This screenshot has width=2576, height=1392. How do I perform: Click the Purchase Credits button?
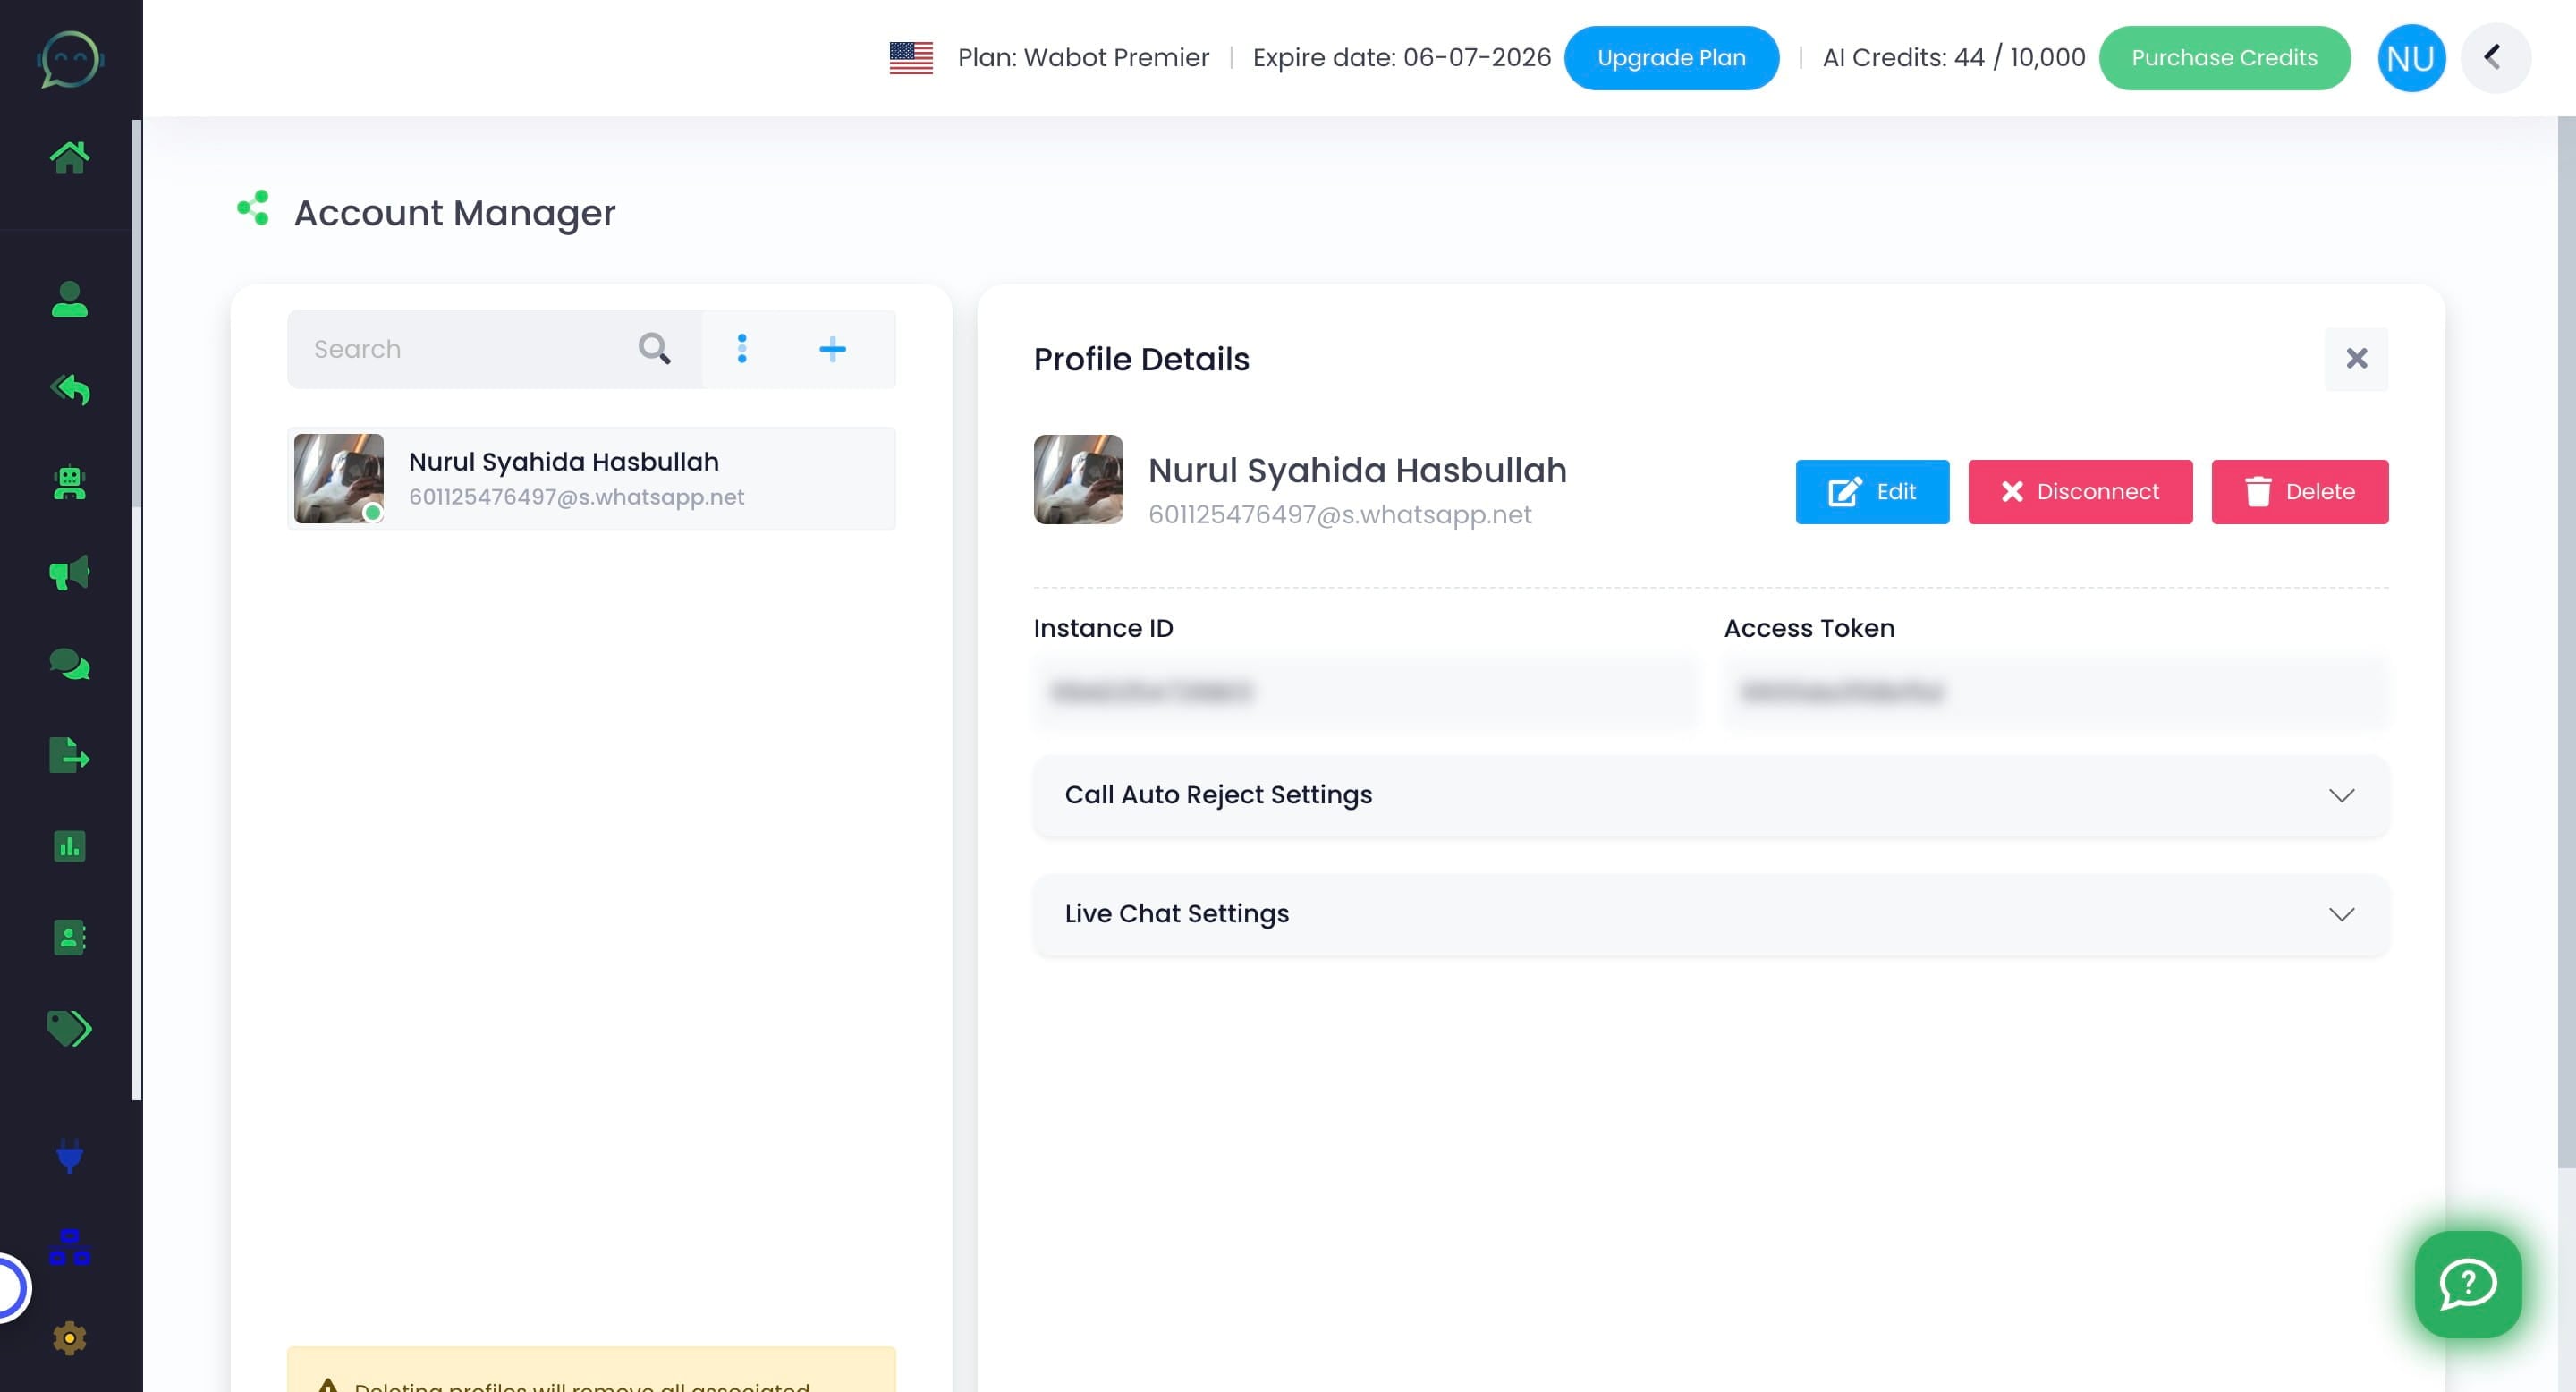[2223, 58]
